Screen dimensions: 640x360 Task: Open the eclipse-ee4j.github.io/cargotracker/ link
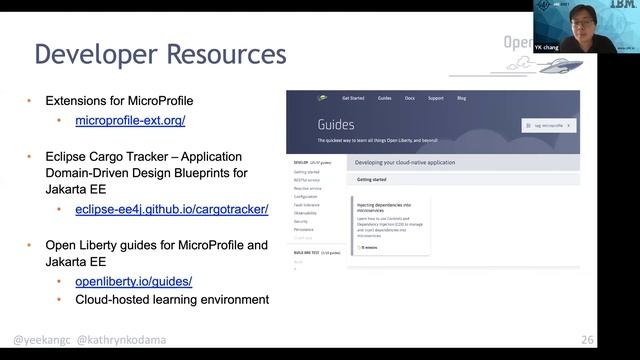point(172,209)
